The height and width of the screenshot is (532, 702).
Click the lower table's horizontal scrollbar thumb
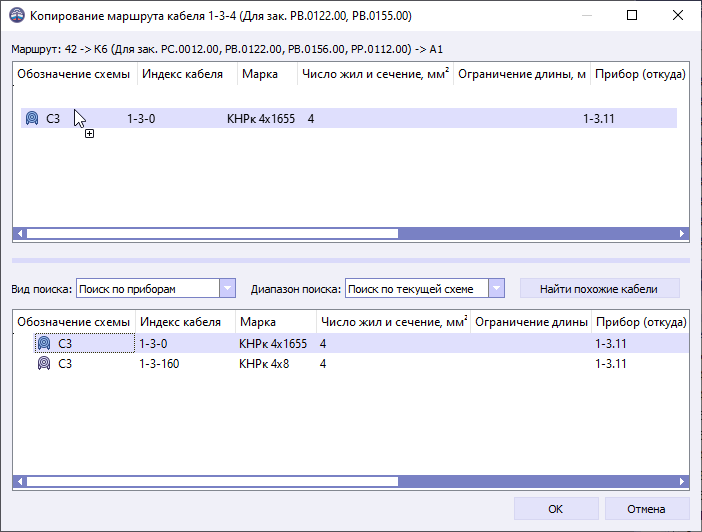tap(212, 481)
